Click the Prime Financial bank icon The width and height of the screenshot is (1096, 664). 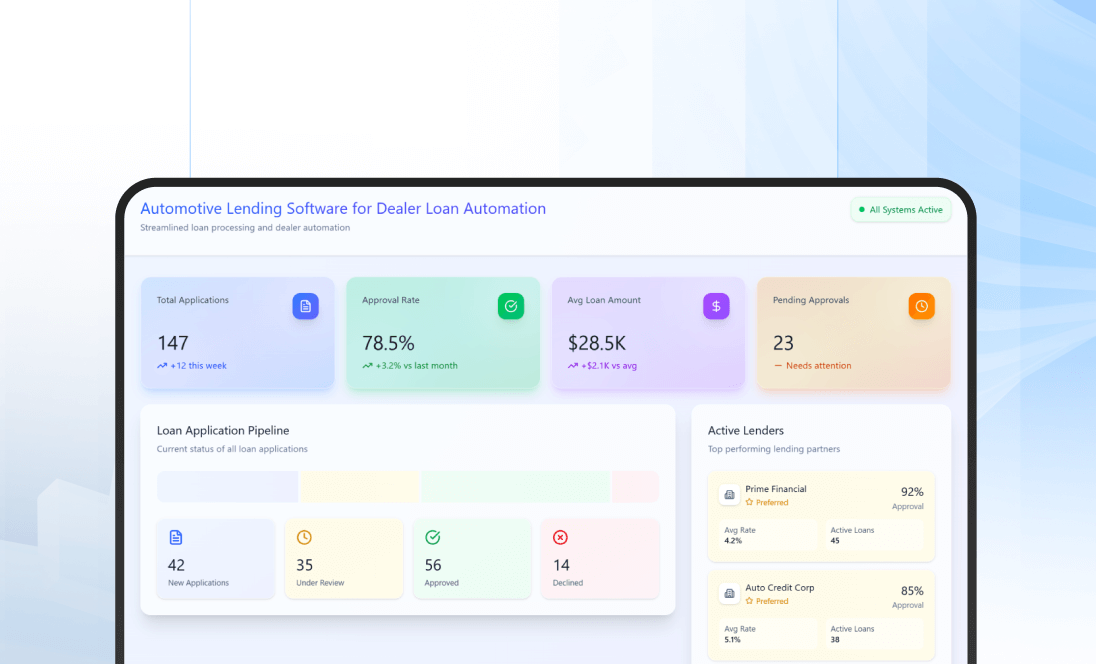coord(729,494)
